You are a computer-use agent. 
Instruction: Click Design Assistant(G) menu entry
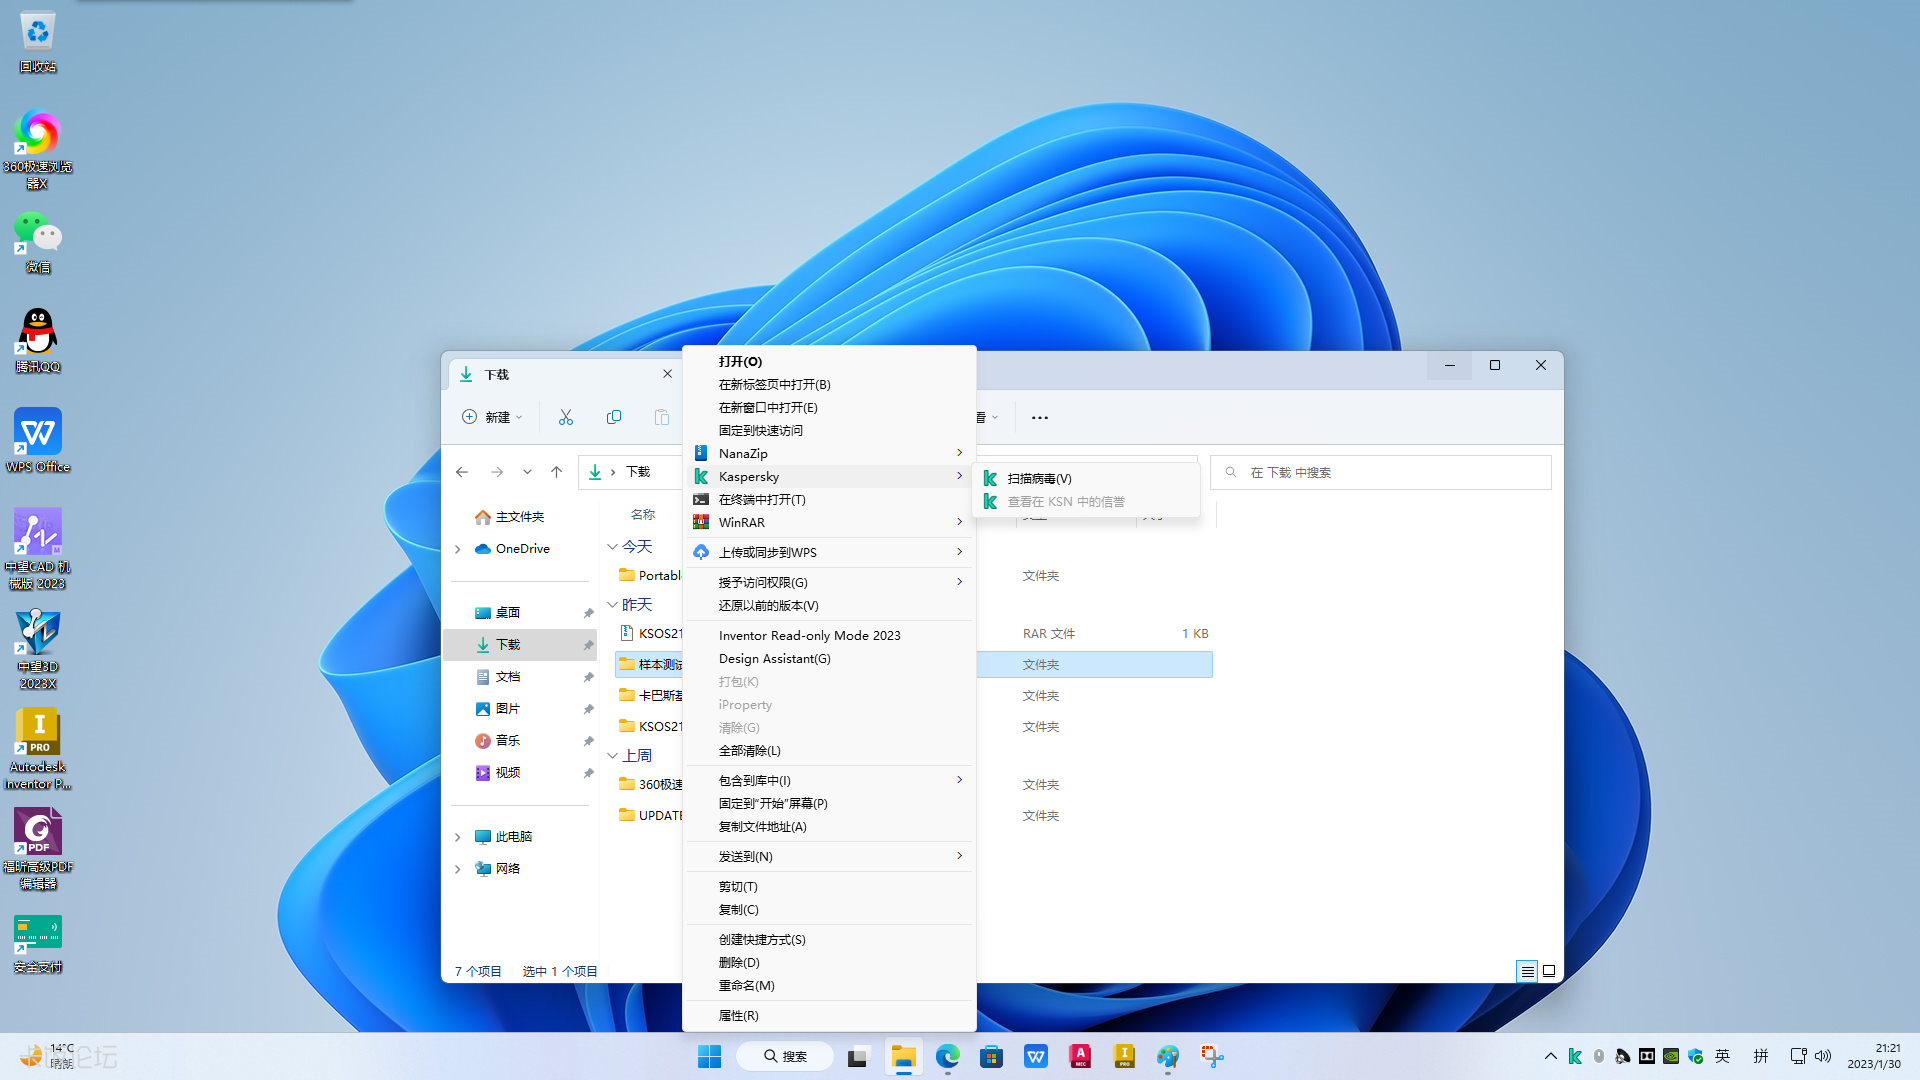(x=829, y=658)
